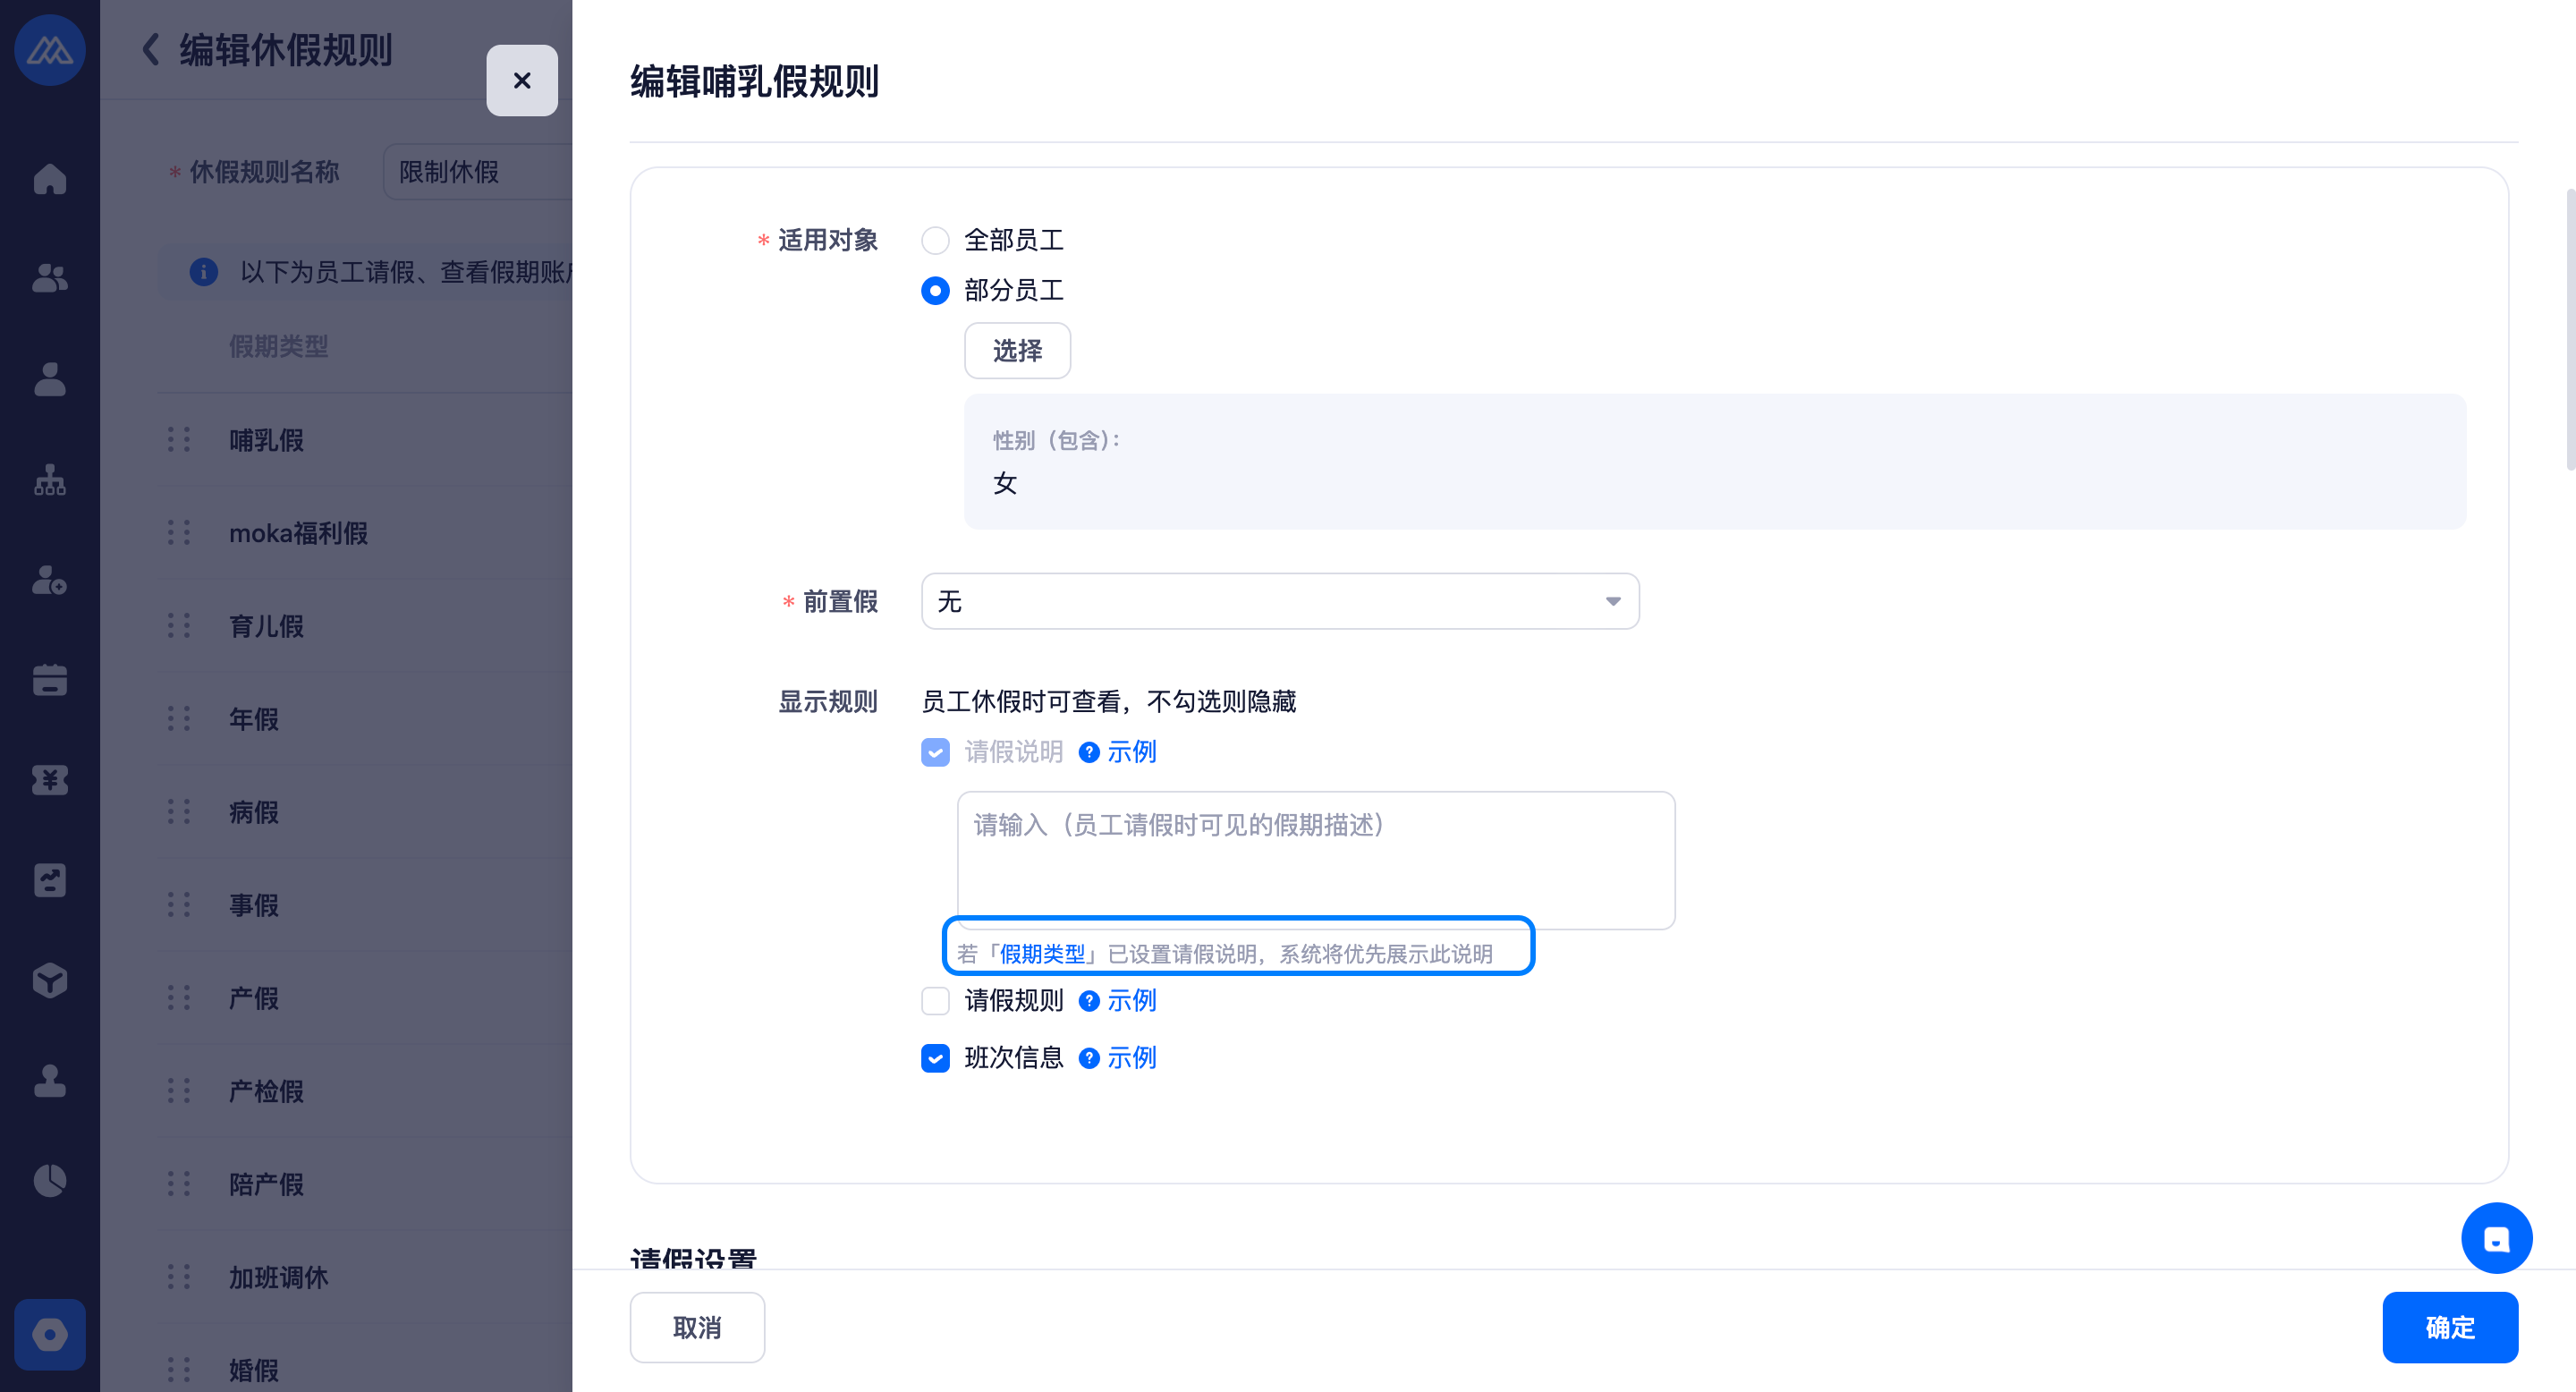Select 年假 in leave type list
The width and height of the screenshot is (2576, 1392).
(x=254, y=719)
